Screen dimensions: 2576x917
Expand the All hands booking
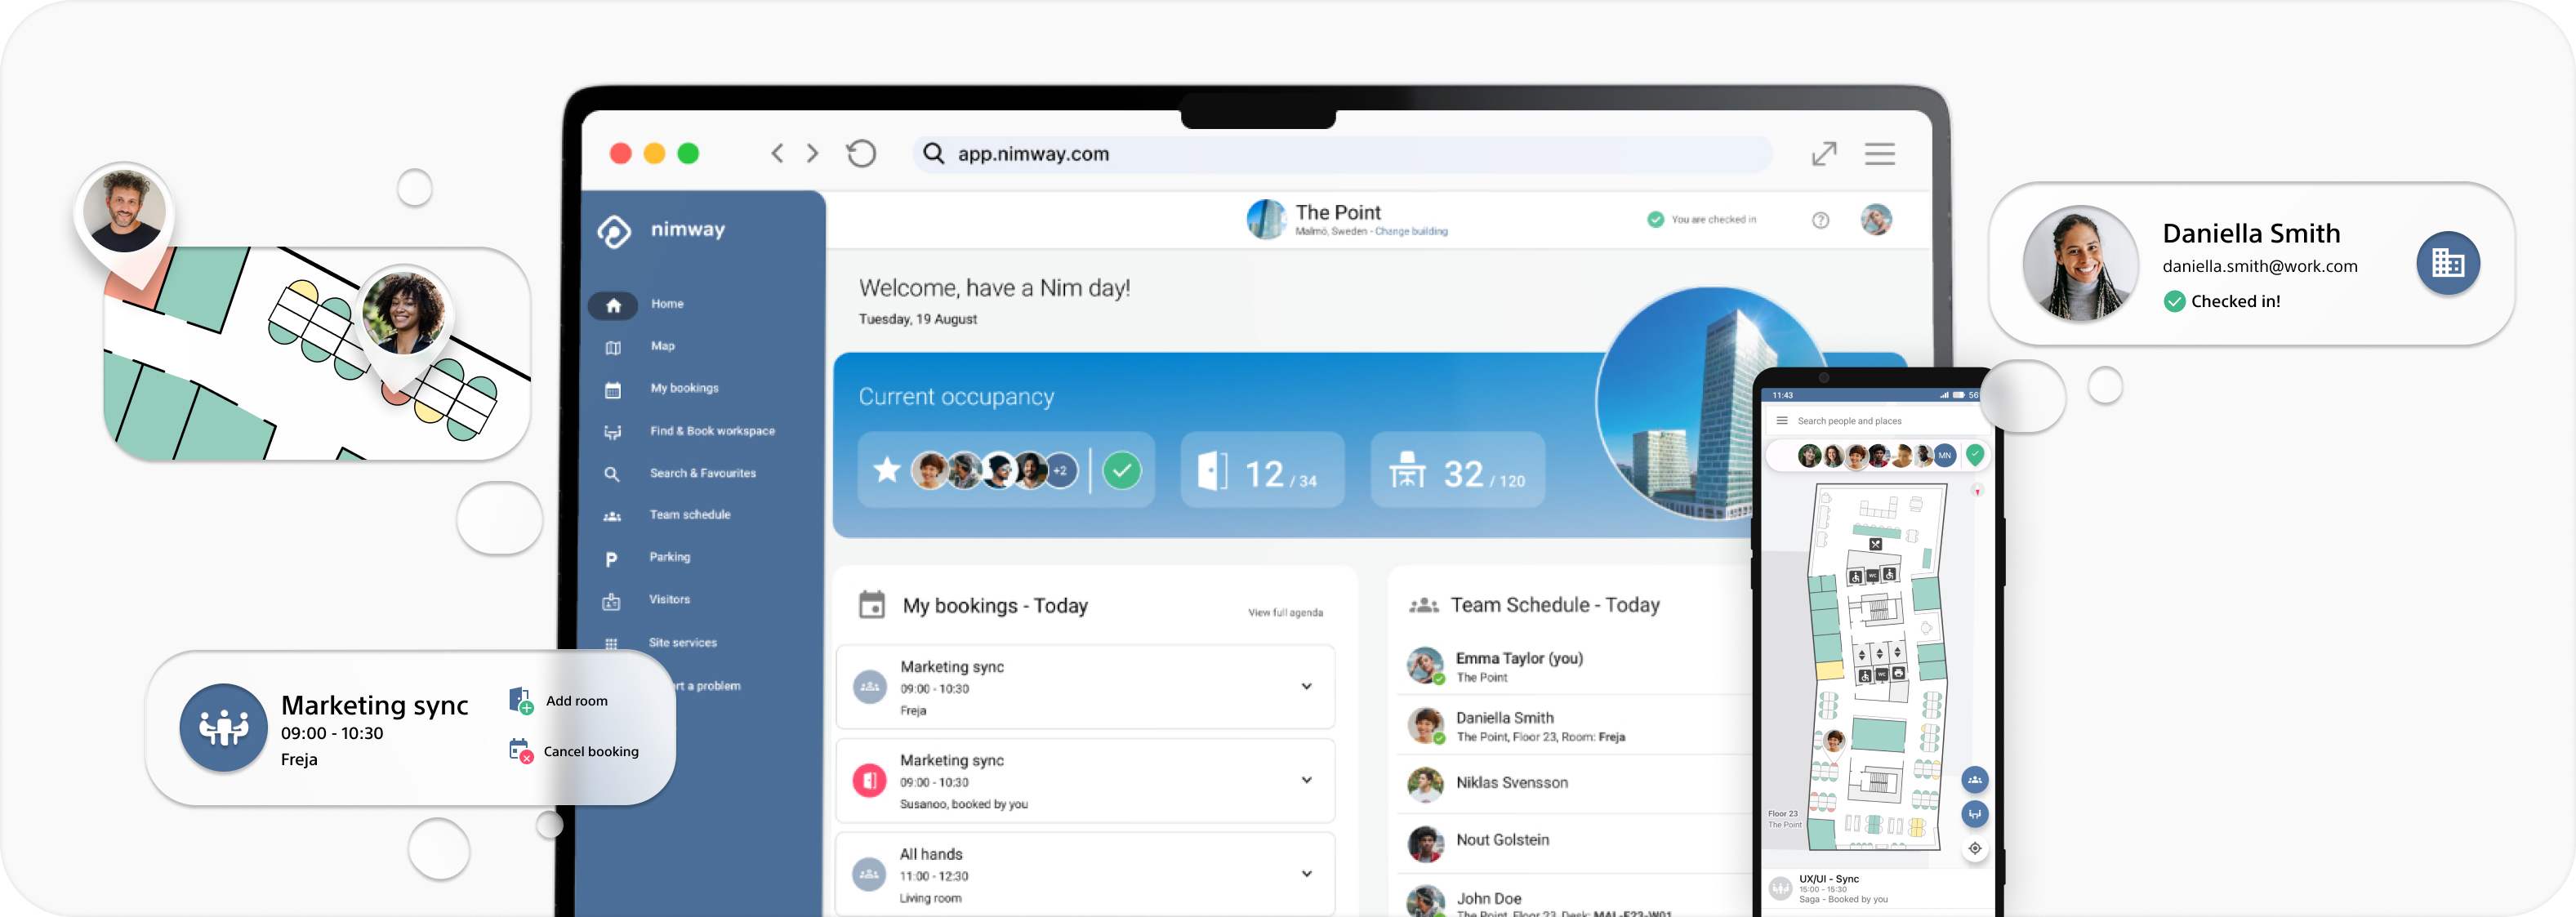[x=1306, y=874]
